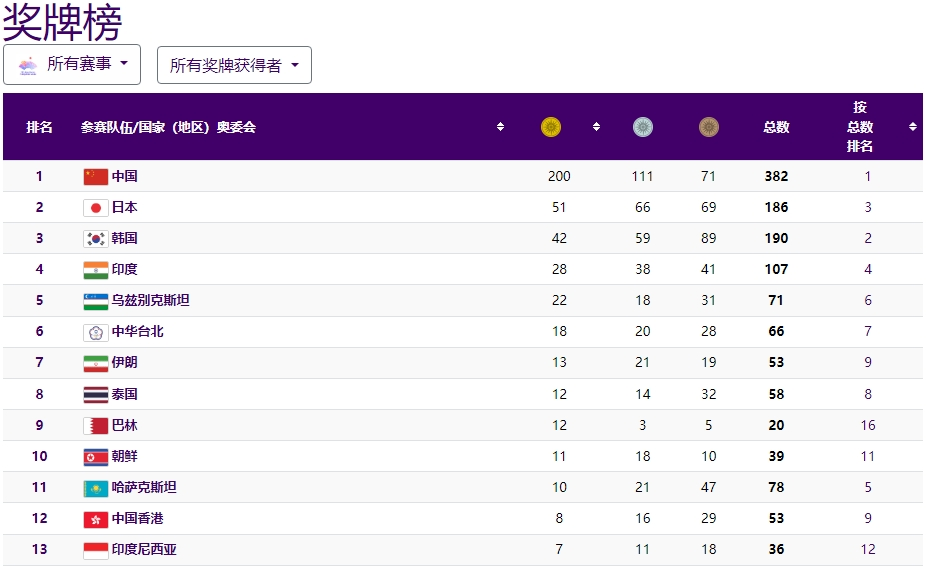Open the 中国香港 team link

pos(137,519)
